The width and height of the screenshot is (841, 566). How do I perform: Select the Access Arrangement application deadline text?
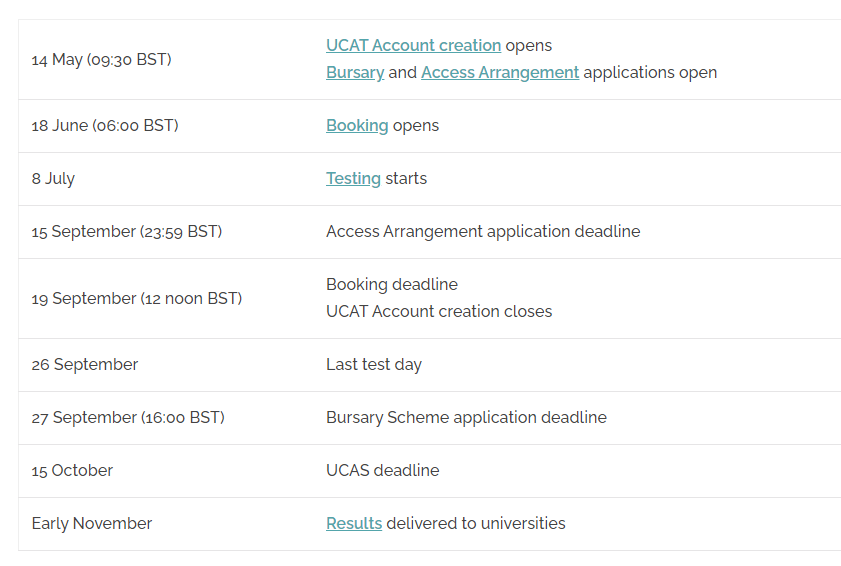point(483,232)
